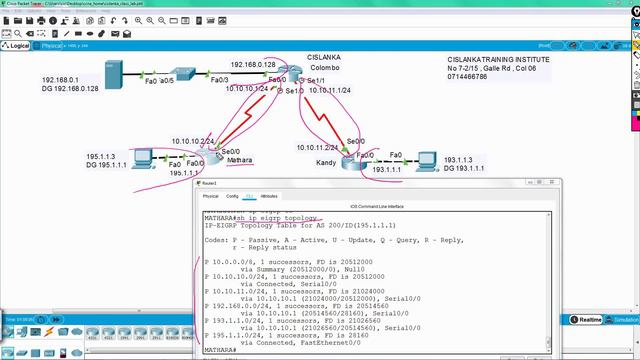Pick the draw Line tool
This screenshot has width=640, height=360.
pos(67,33)
